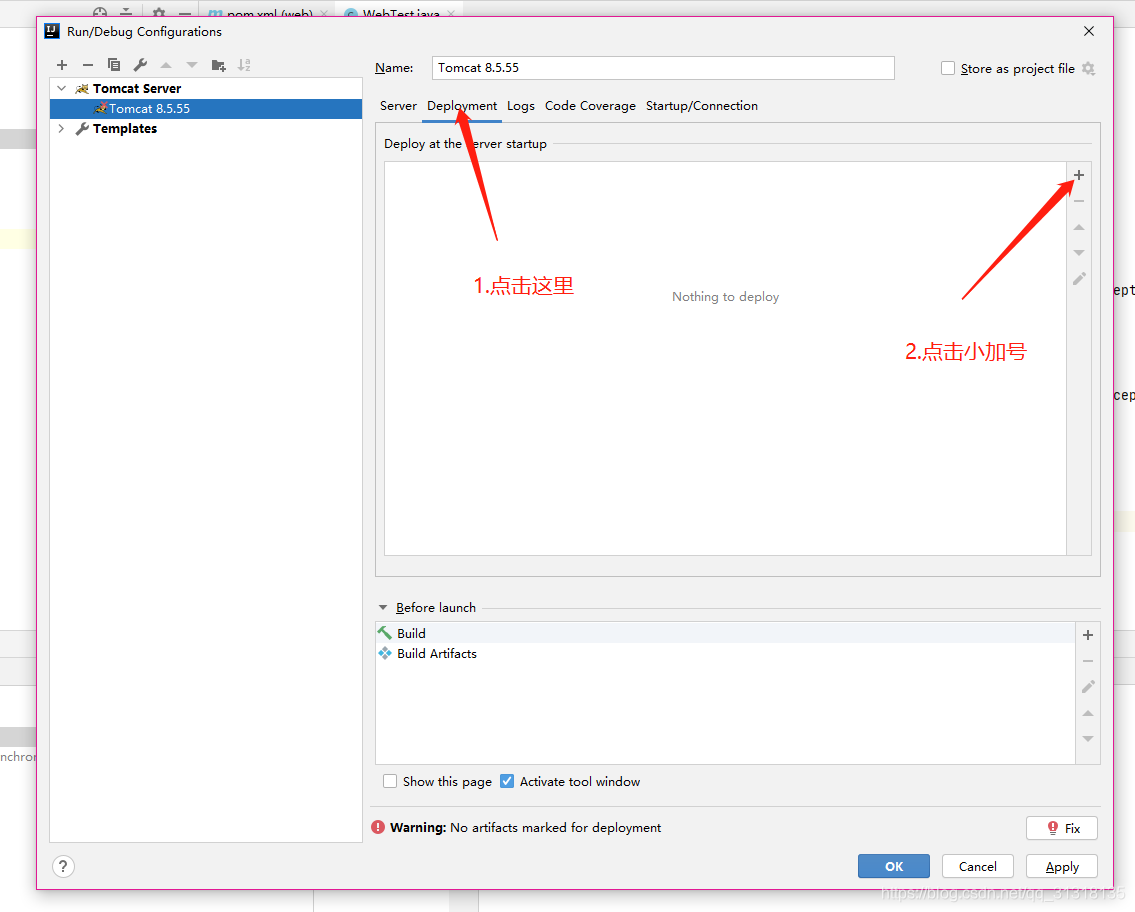The height and width of the screenshot is (912, 1135).
Task: Apply the configuration changes
Action: 1061,866
